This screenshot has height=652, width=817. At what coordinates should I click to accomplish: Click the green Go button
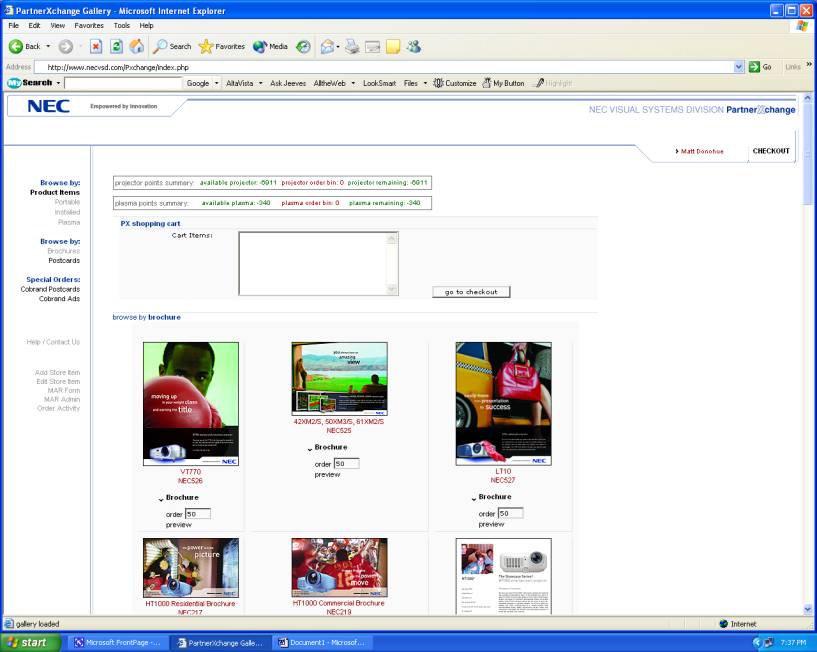pyautogui.click(x=760, y=67)
